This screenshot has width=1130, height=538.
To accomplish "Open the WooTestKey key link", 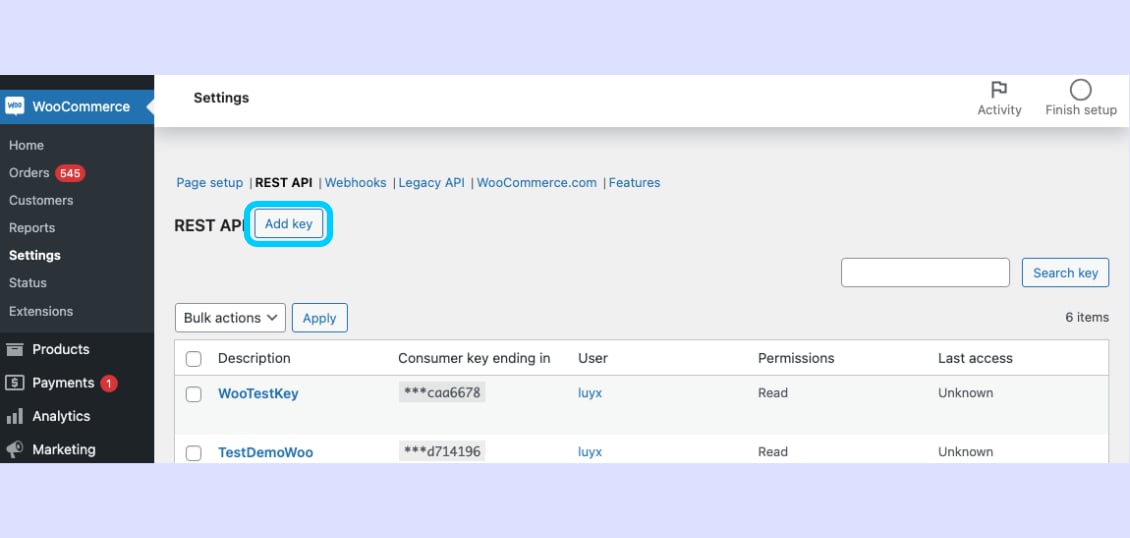I will [x=258, y=394].
